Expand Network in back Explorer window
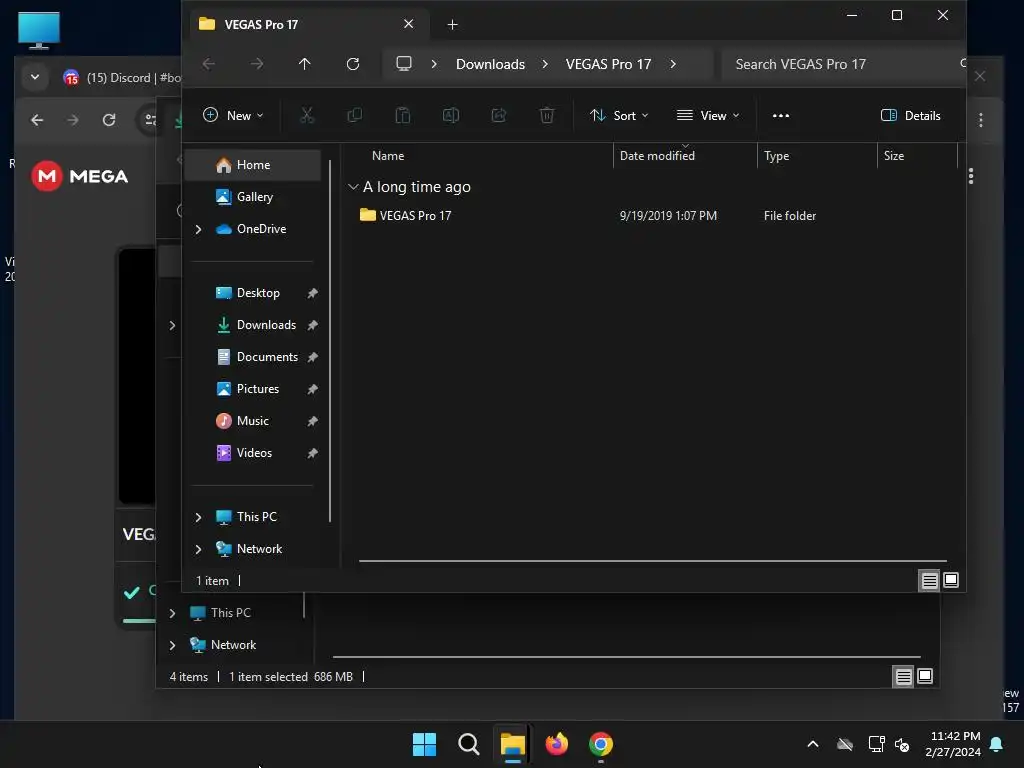Viewport: 1024px width, 768px height. (x=172, y=645)
